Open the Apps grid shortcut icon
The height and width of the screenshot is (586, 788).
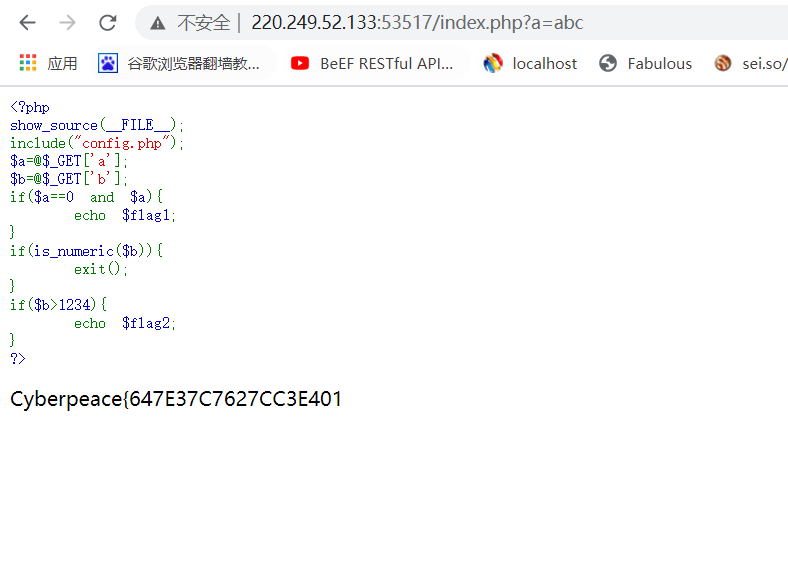coord(28,63)
